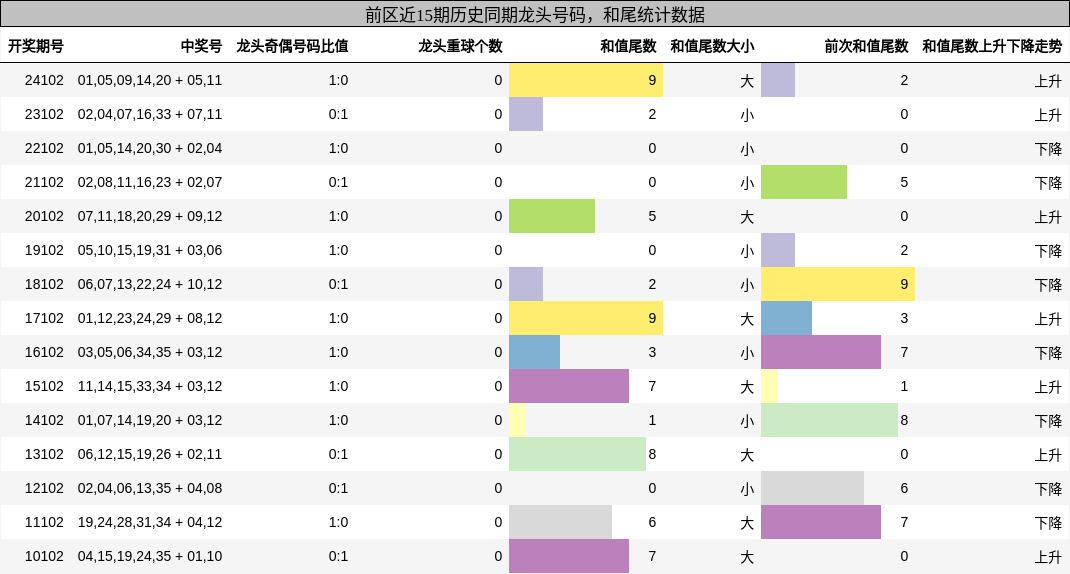This screenshot has height=574, width=1070.
Task: Select period number 15102
Action: 44,386
